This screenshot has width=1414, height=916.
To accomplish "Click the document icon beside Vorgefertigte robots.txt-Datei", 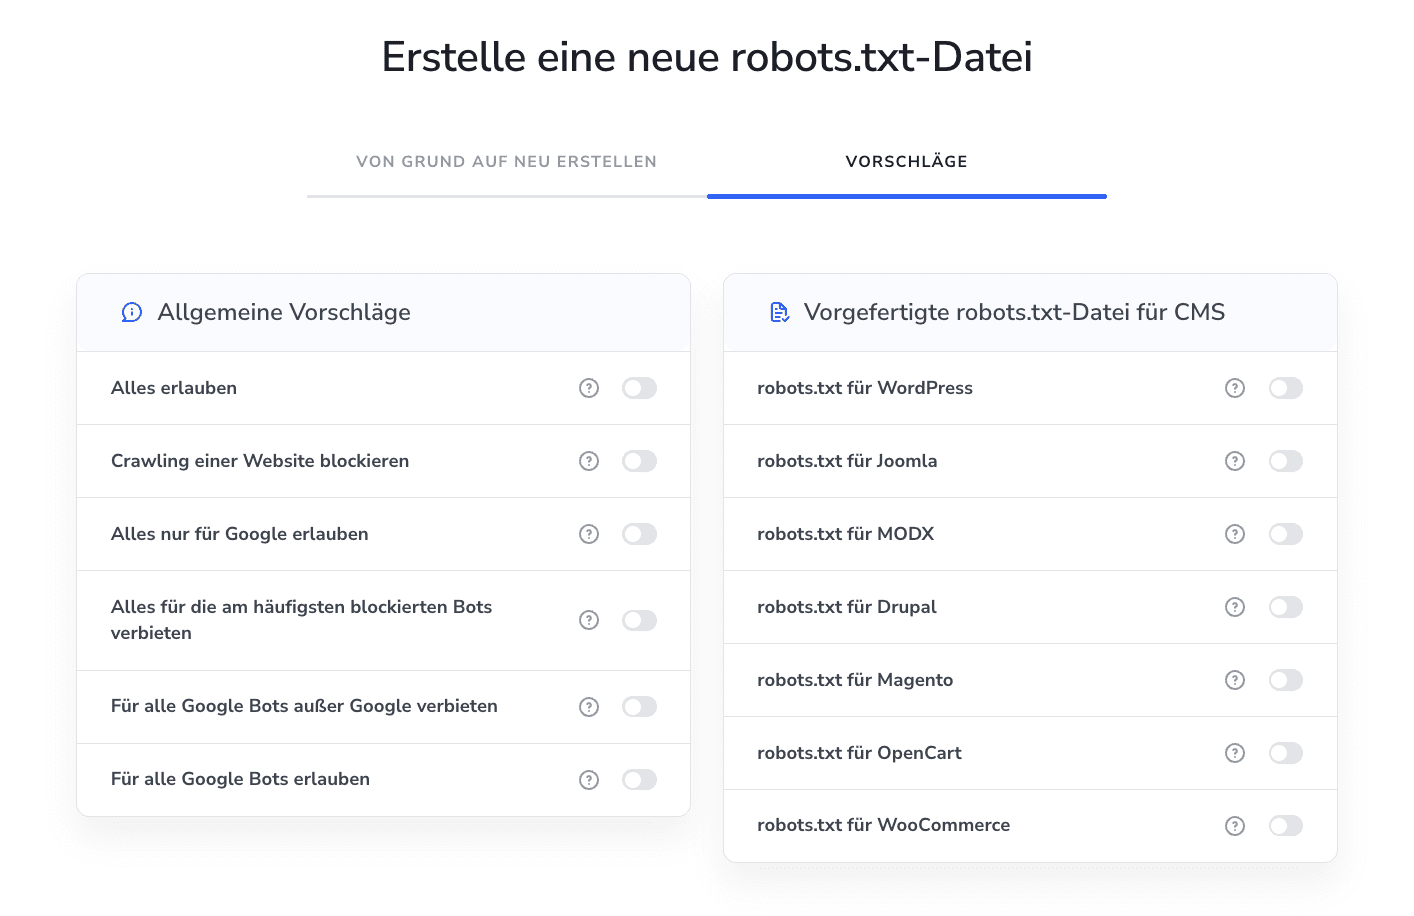I will tap(779, 312).
